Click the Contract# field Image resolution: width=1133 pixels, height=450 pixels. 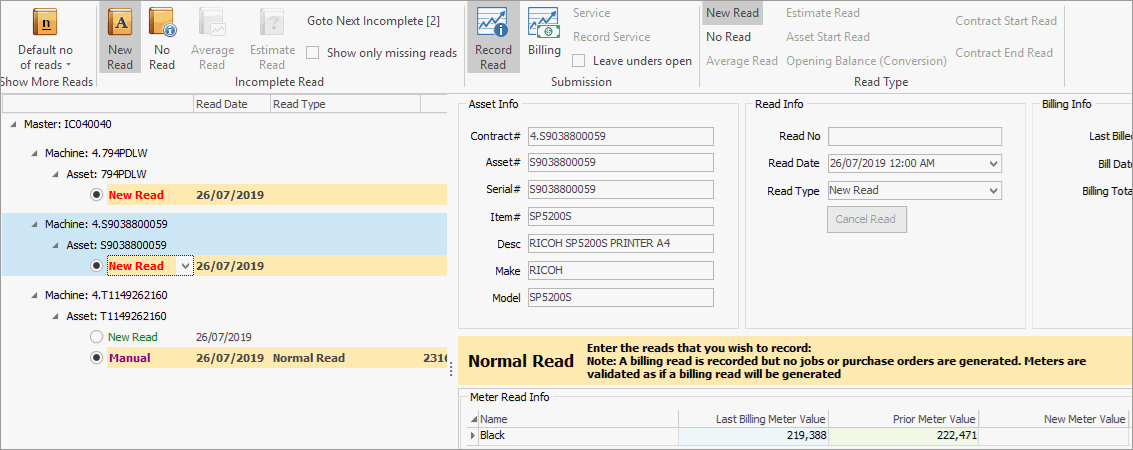click(621, 137)
